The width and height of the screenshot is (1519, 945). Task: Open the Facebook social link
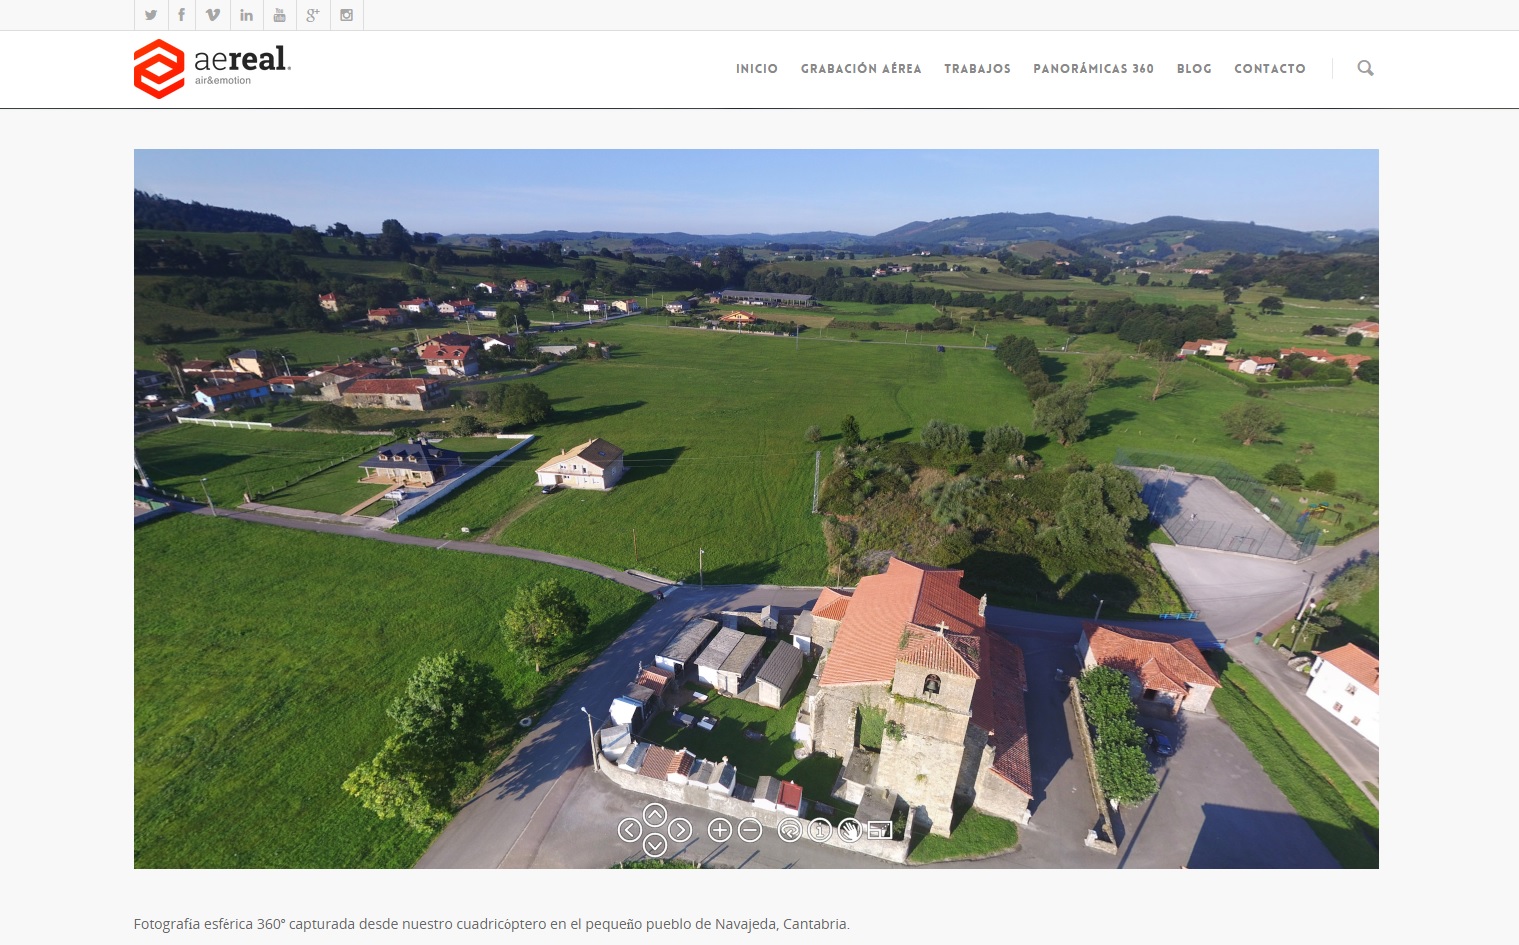[x=181, y=15]
